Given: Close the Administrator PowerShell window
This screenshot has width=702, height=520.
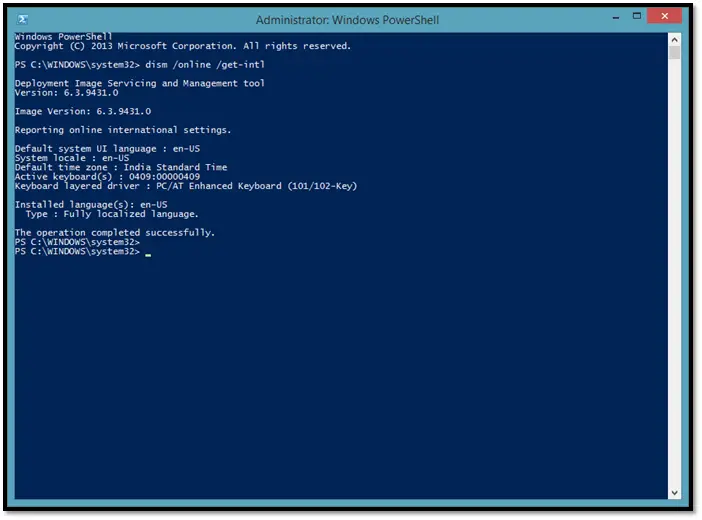Looking at the screenshot, I should pyautogui.click(x=664, y=16).
